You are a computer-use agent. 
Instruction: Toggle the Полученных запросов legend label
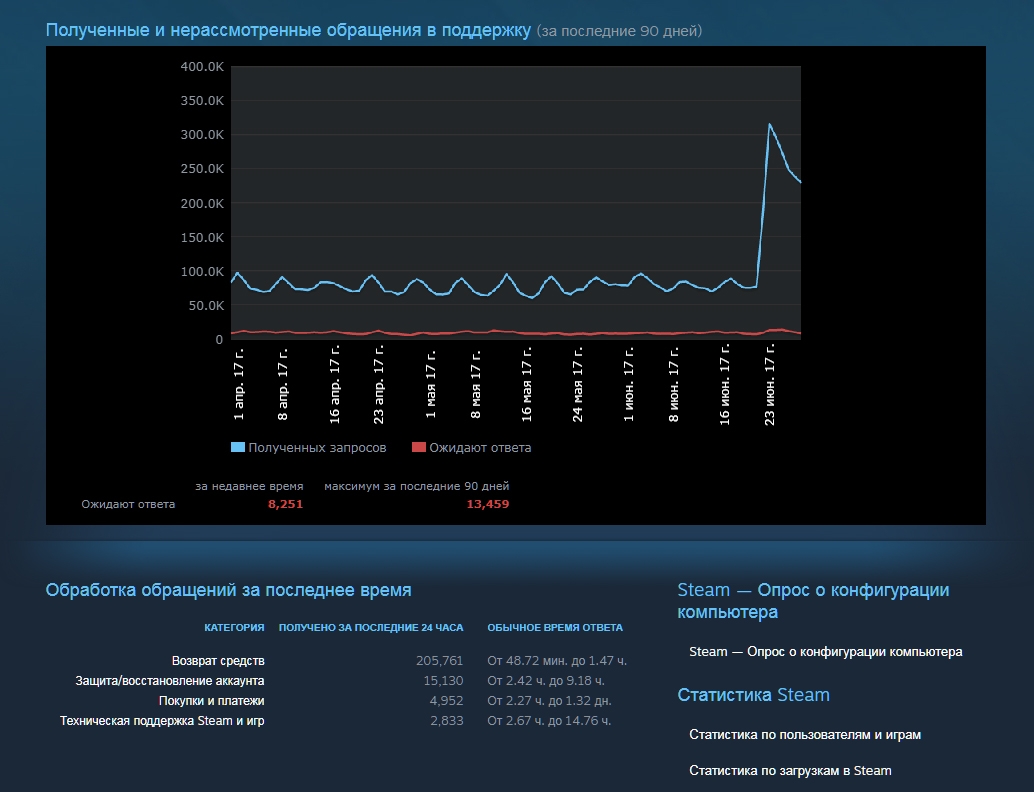click(x=317, y=448)
